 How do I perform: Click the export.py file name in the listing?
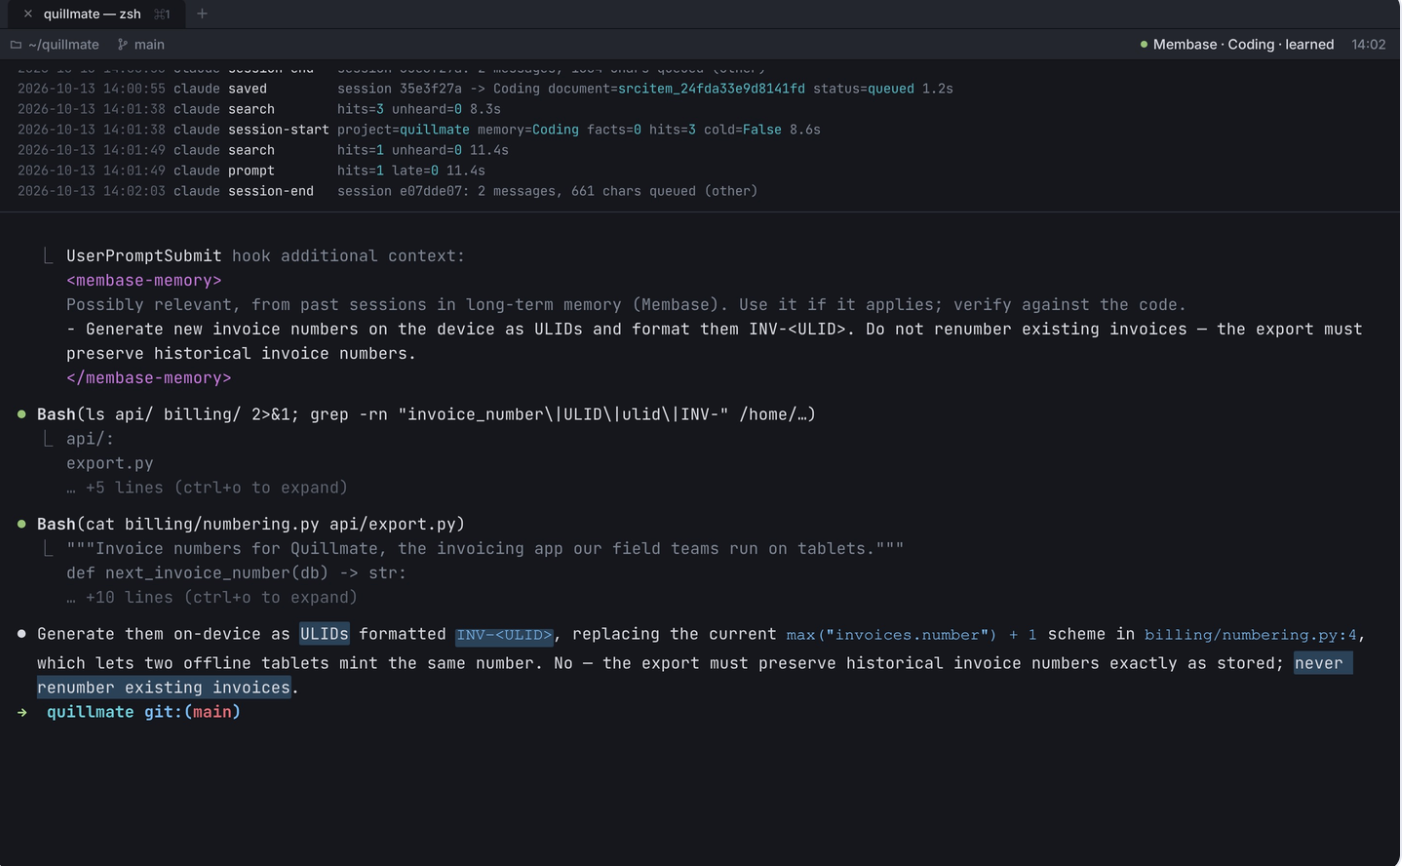pyautogui.click(x=110, y=463)
